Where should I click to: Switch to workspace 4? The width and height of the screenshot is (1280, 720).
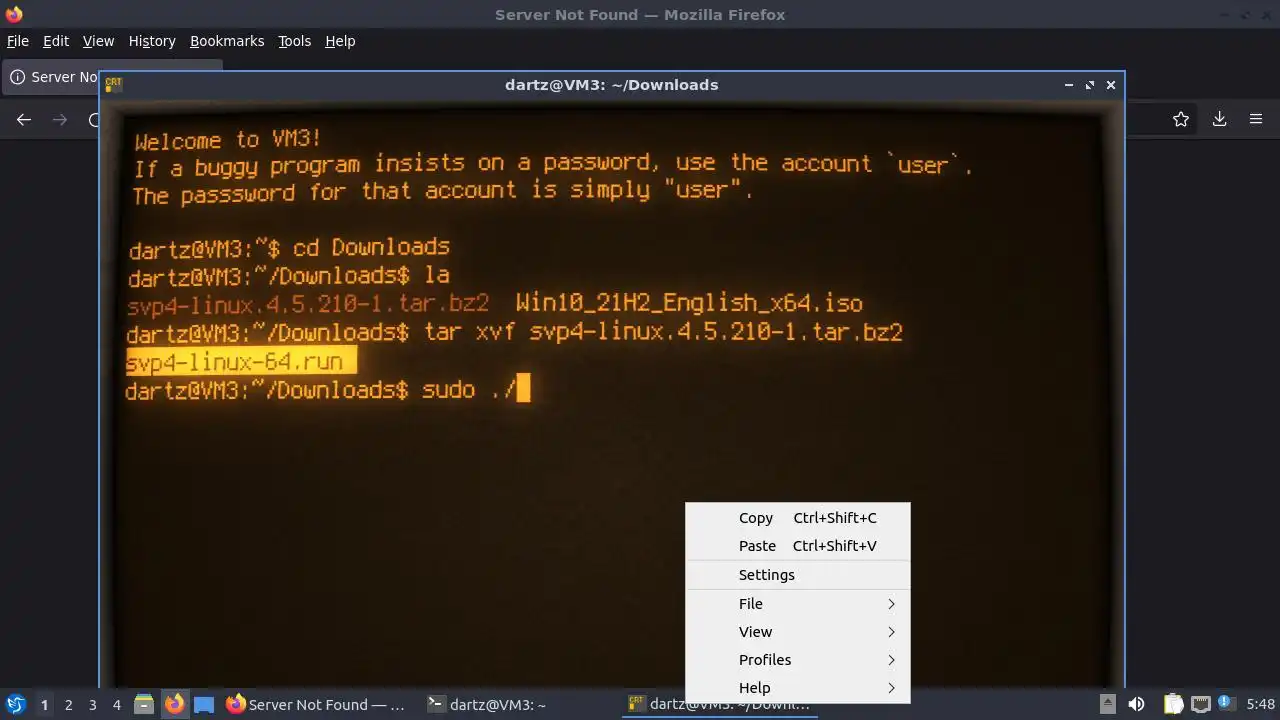pyautogui.click(x=116, y=705)
